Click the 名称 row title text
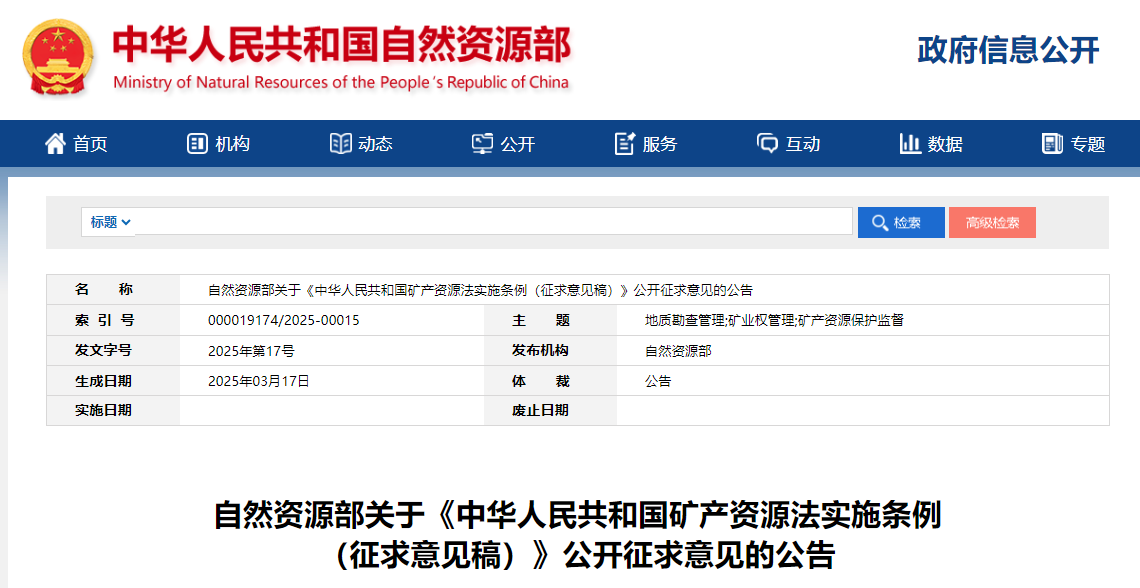Screen dimensions: 1140x588 (x=480, y=290)
